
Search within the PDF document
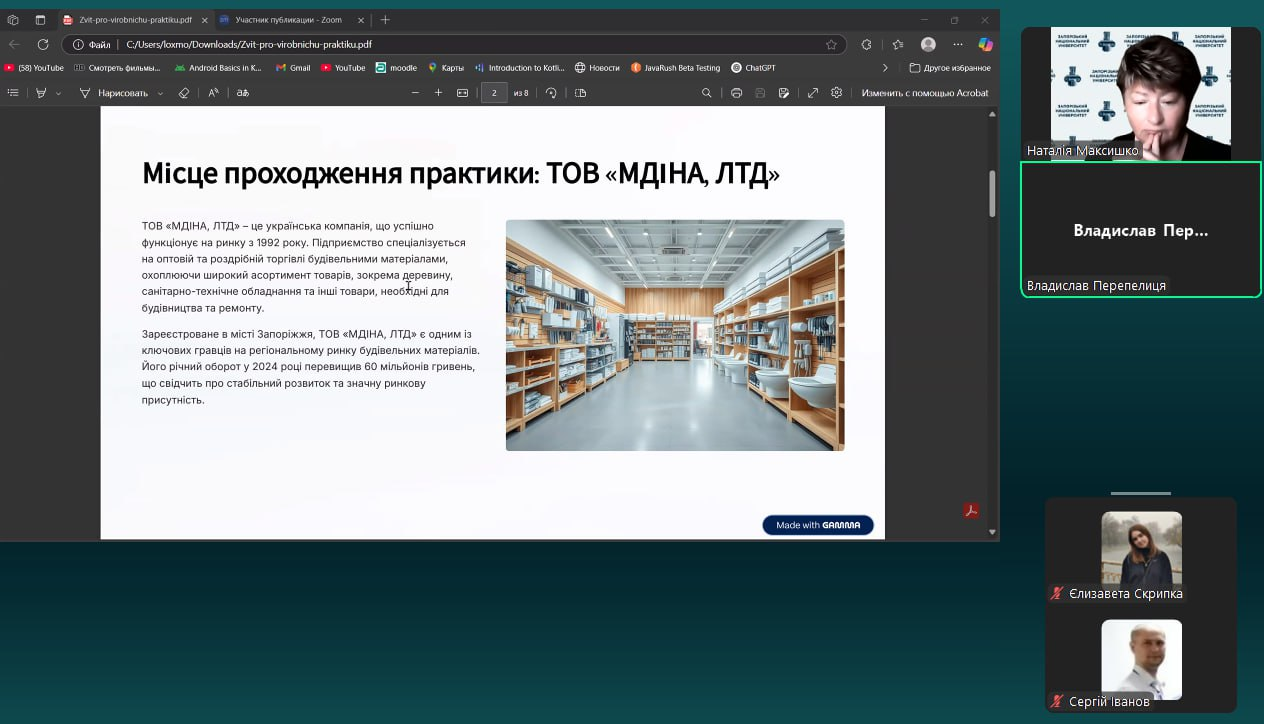coord(707,93)
